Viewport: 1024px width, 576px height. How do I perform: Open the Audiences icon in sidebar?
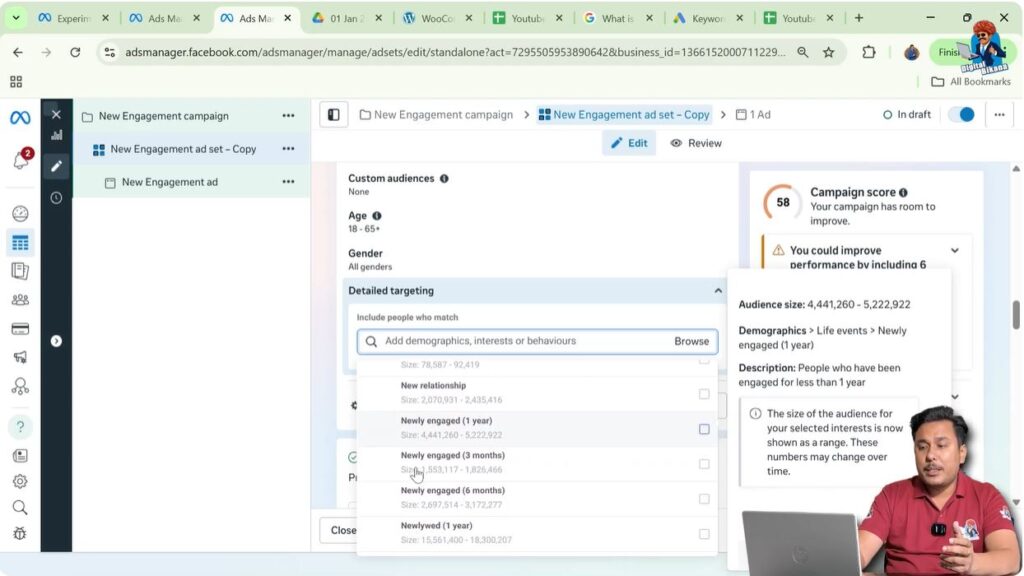tap(21, 301)
